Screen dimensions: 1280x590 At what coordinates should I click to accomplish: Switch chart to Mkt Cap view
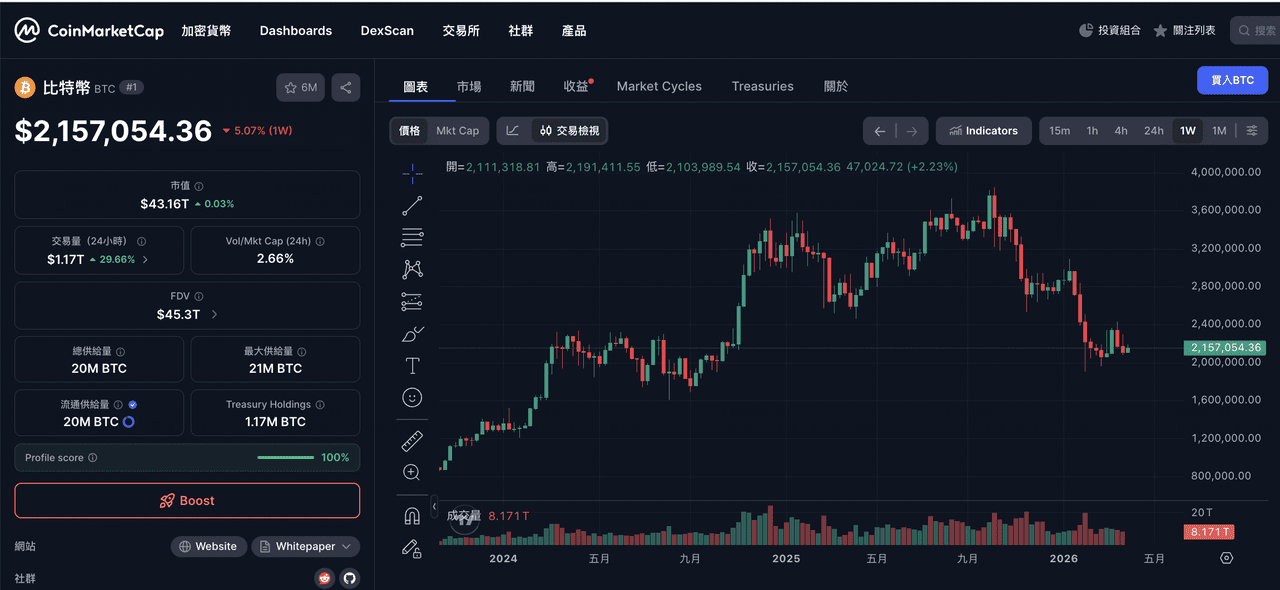pyautogui.click(x=457, y=131)
